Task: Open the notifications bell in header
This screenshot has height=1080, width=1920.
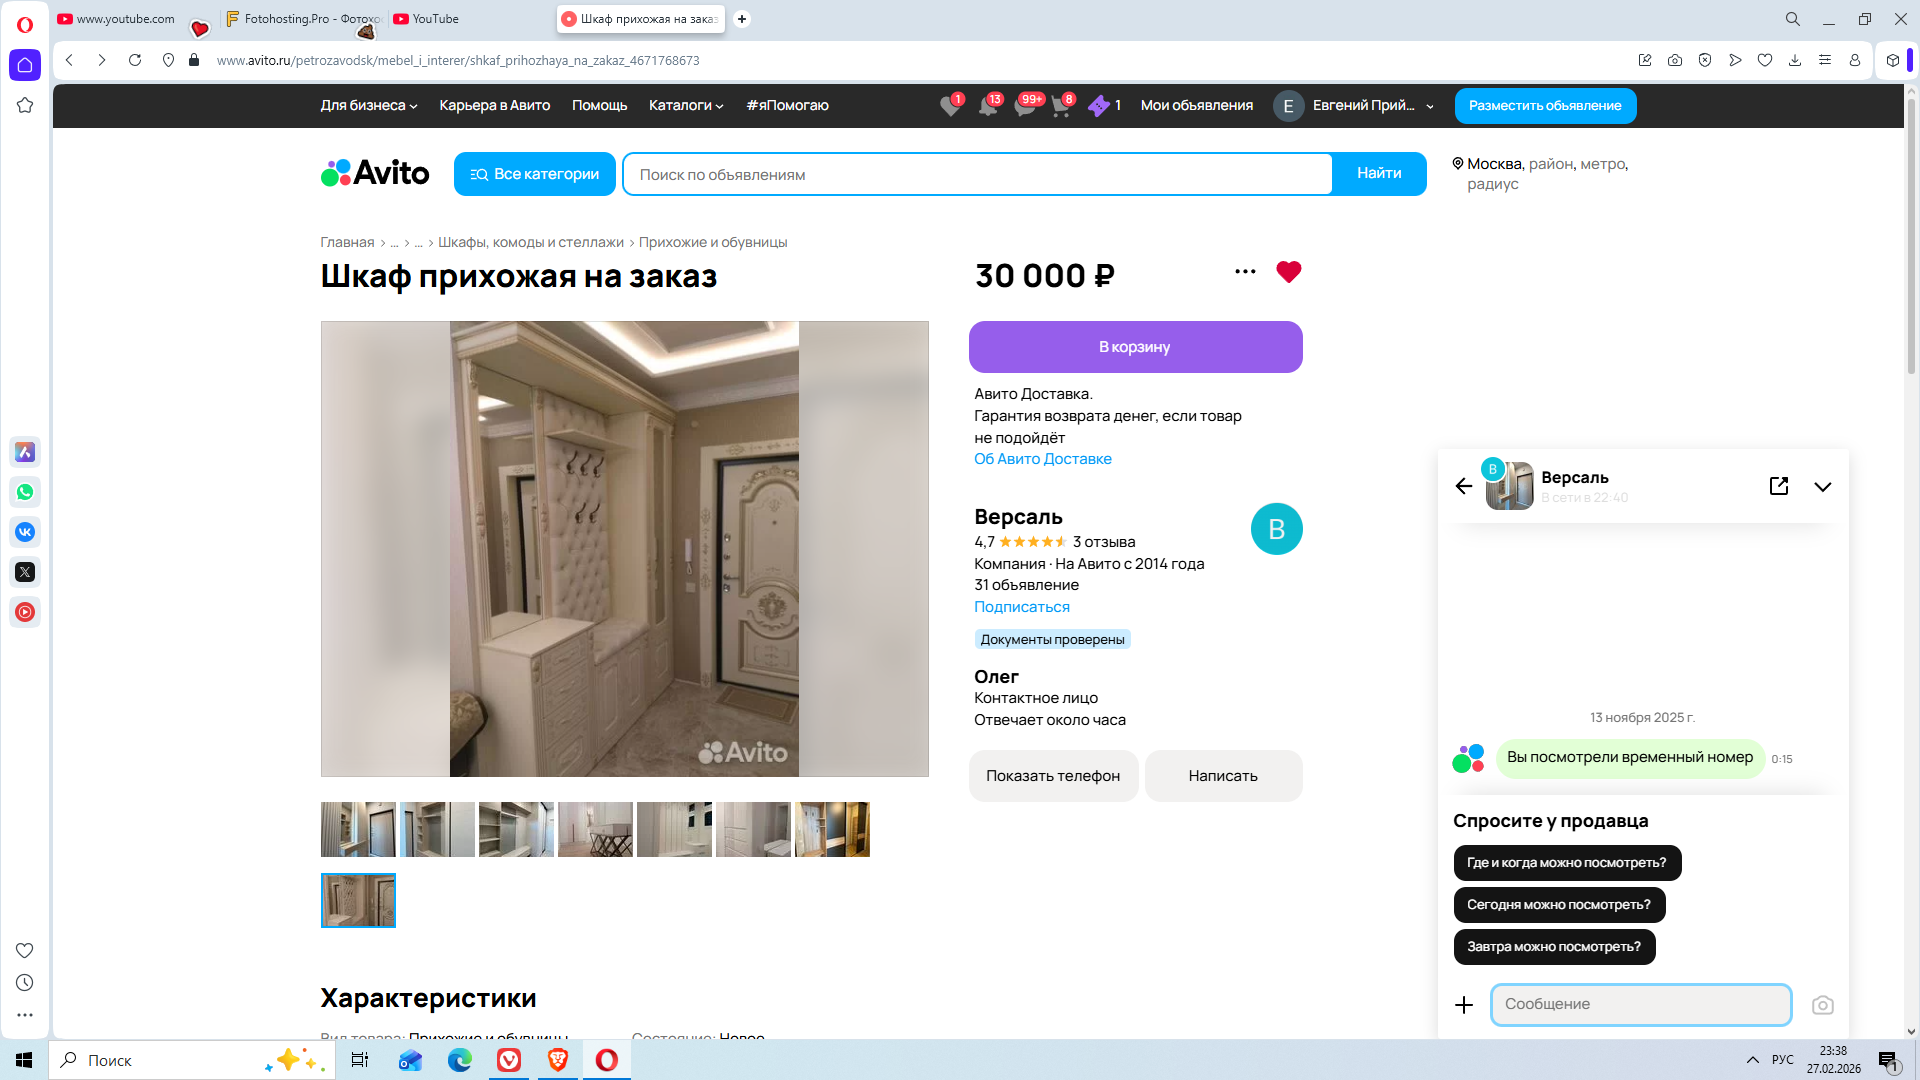Action: pos(988,106)
